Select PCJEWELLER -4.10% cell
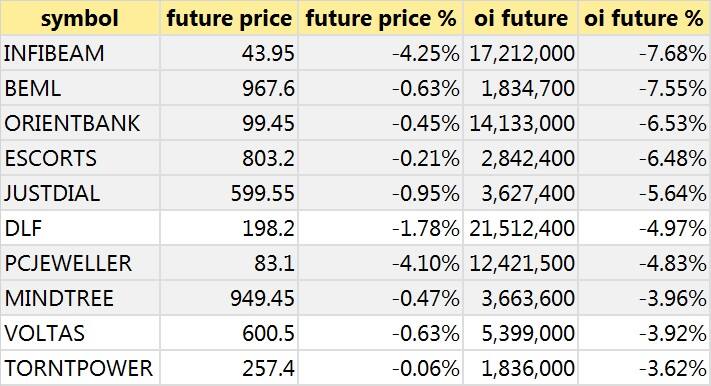This screenshot has width=711, height=386. [x=380, y=263]
